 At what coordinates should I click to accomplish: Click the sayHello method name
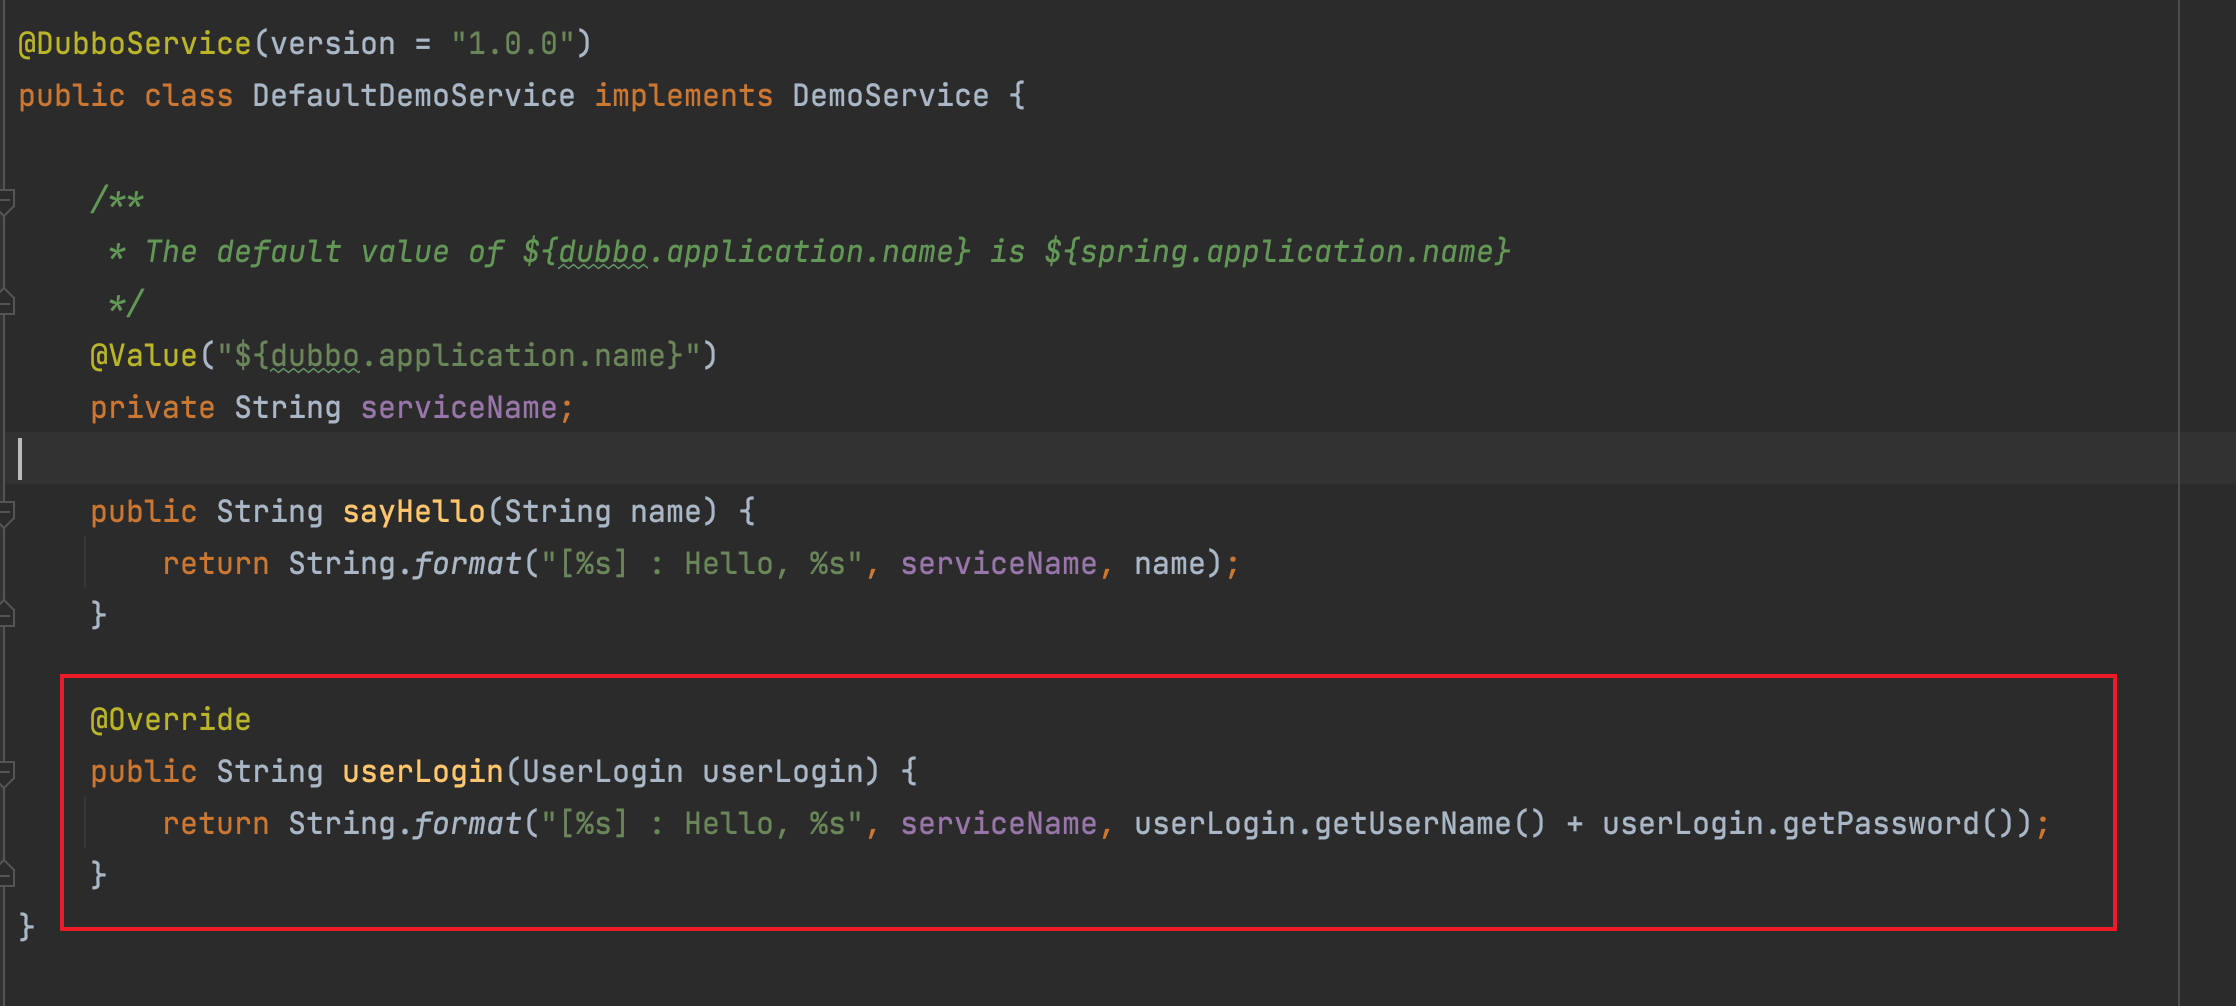tap(413, 512)
